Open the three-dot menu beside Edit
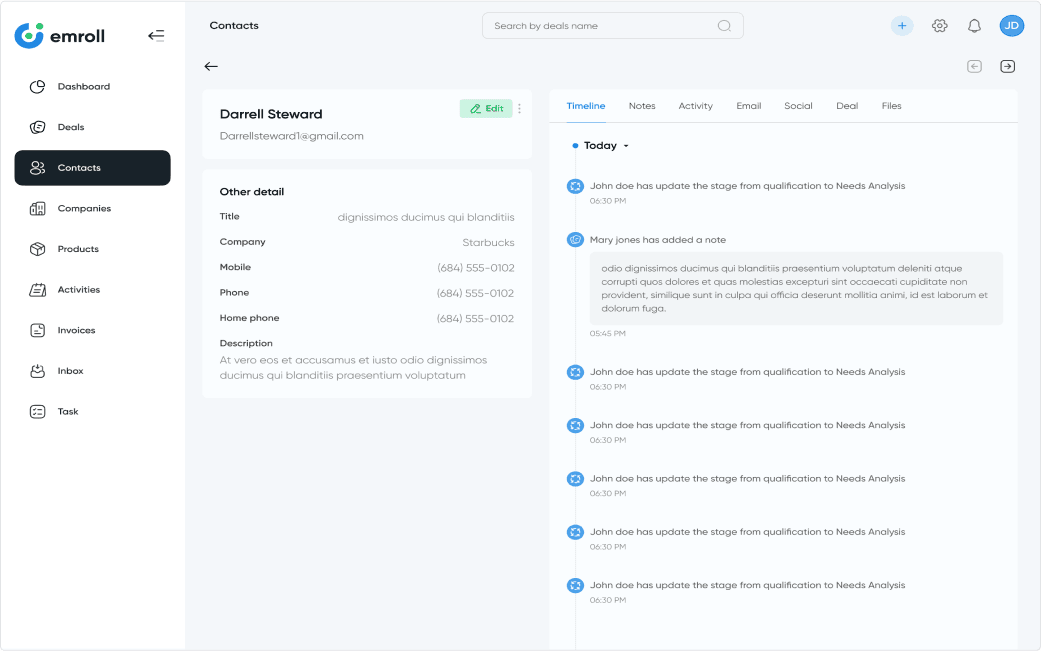 [519, 108]
